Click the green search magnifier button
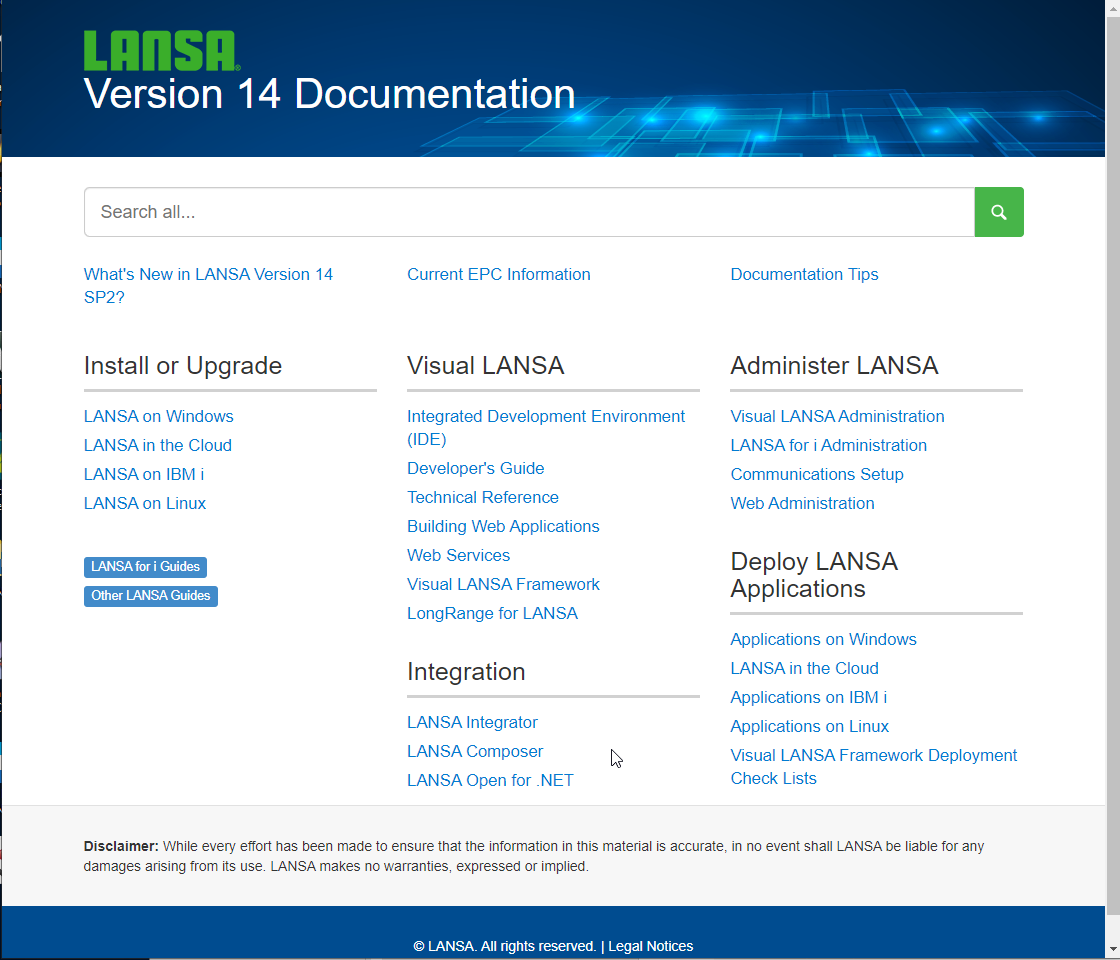The height and width of the screenshot is (960, 1120). pyautogui.click(x=999, y=212)
